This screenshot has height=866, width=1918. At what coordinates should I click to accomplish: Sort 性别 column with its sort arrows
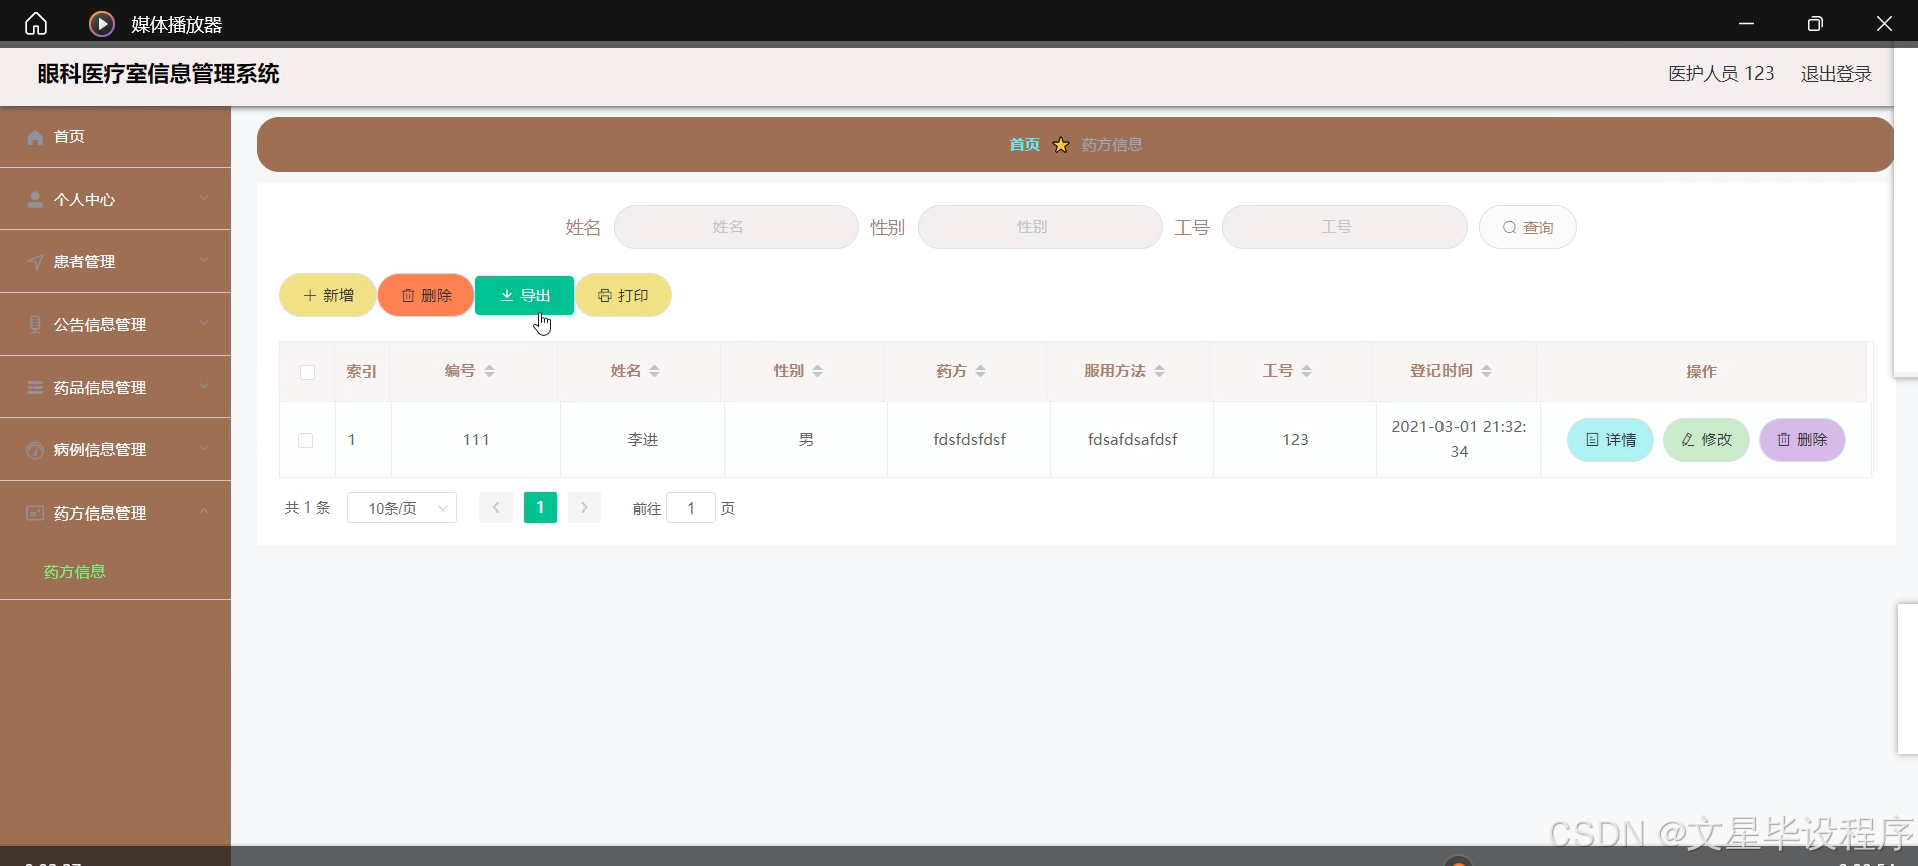point(817,371)
